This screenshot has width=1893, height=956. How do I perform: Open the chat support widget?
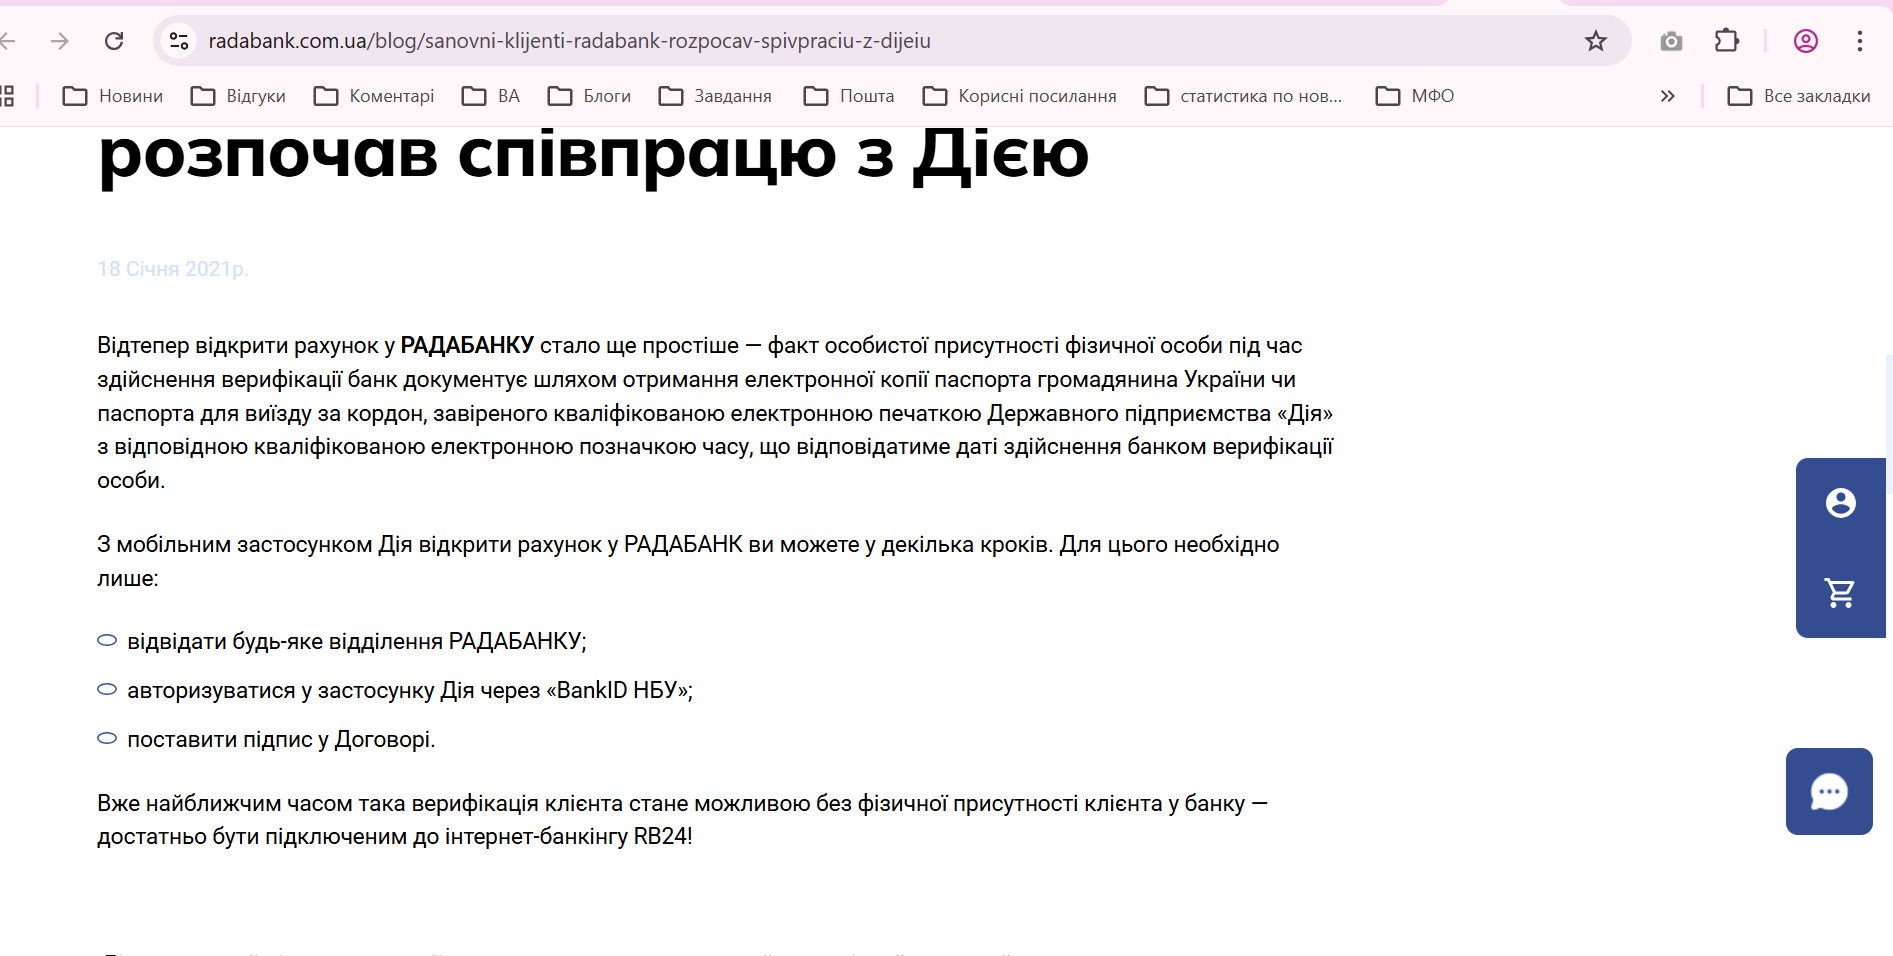[x=1829, y=791]
